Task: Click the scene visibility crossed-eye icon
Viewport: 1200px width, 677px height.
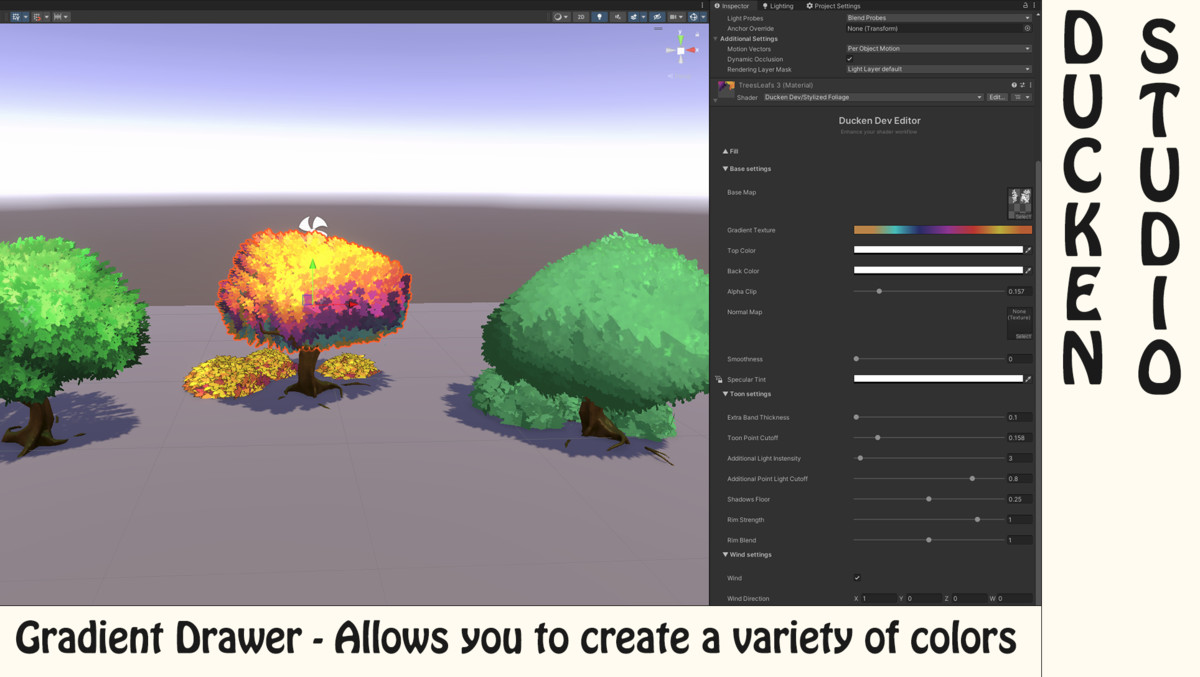Action: click(656, 17)
